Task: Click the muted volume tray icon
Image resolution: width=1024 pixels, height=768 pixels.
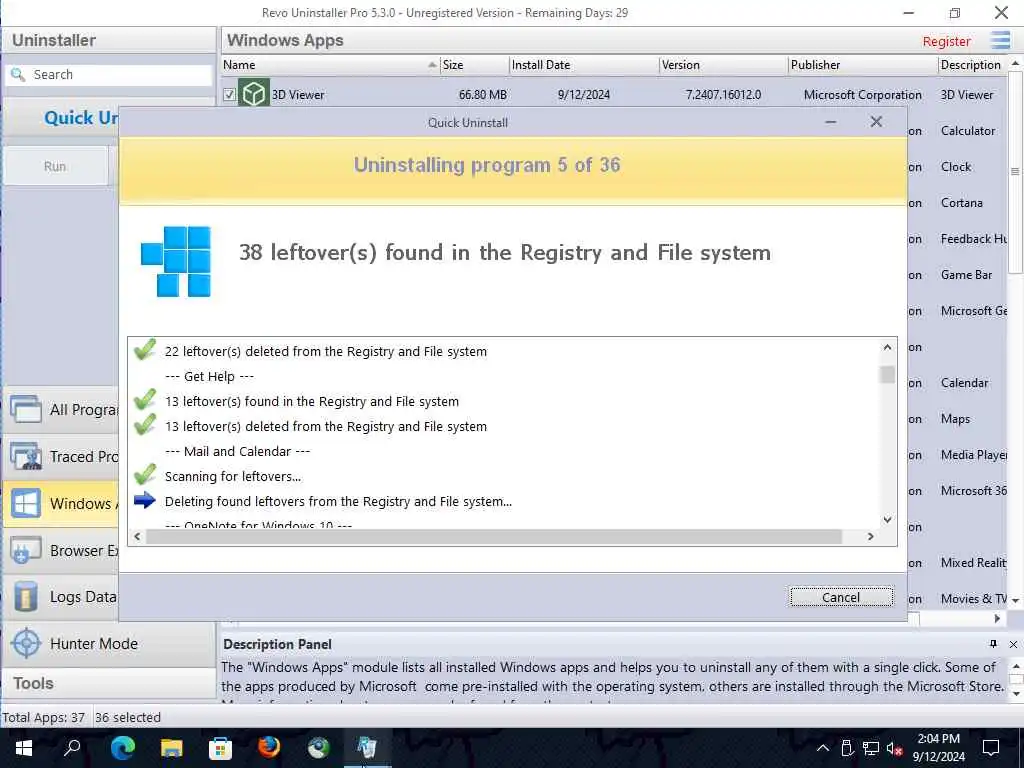Action: click(895, 748)
